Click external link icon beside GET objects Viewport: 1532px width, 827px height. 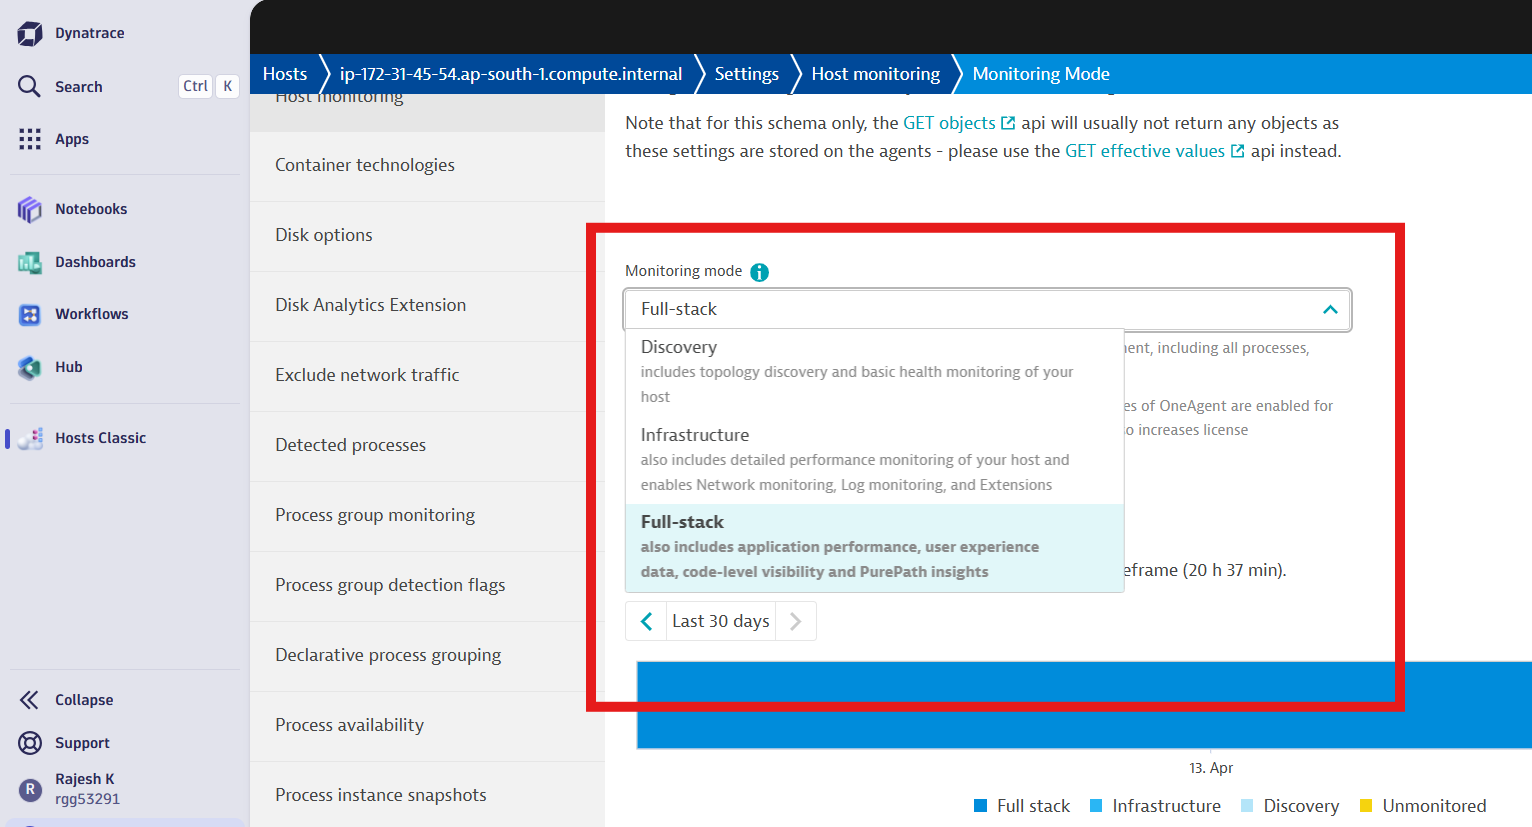pyautogui.click(x=1008, y=123)
